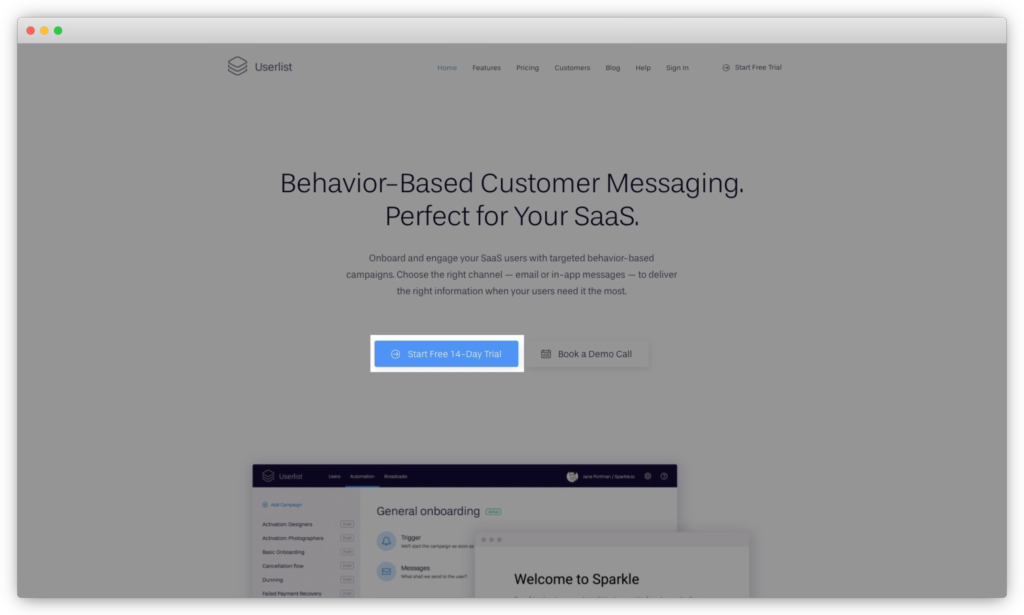Click the Userlist logo inside the dashboard screenshot
Image resolution: width=1024 pixels, height=615 pixels.
pyautogui.click(x=268, y=476)
